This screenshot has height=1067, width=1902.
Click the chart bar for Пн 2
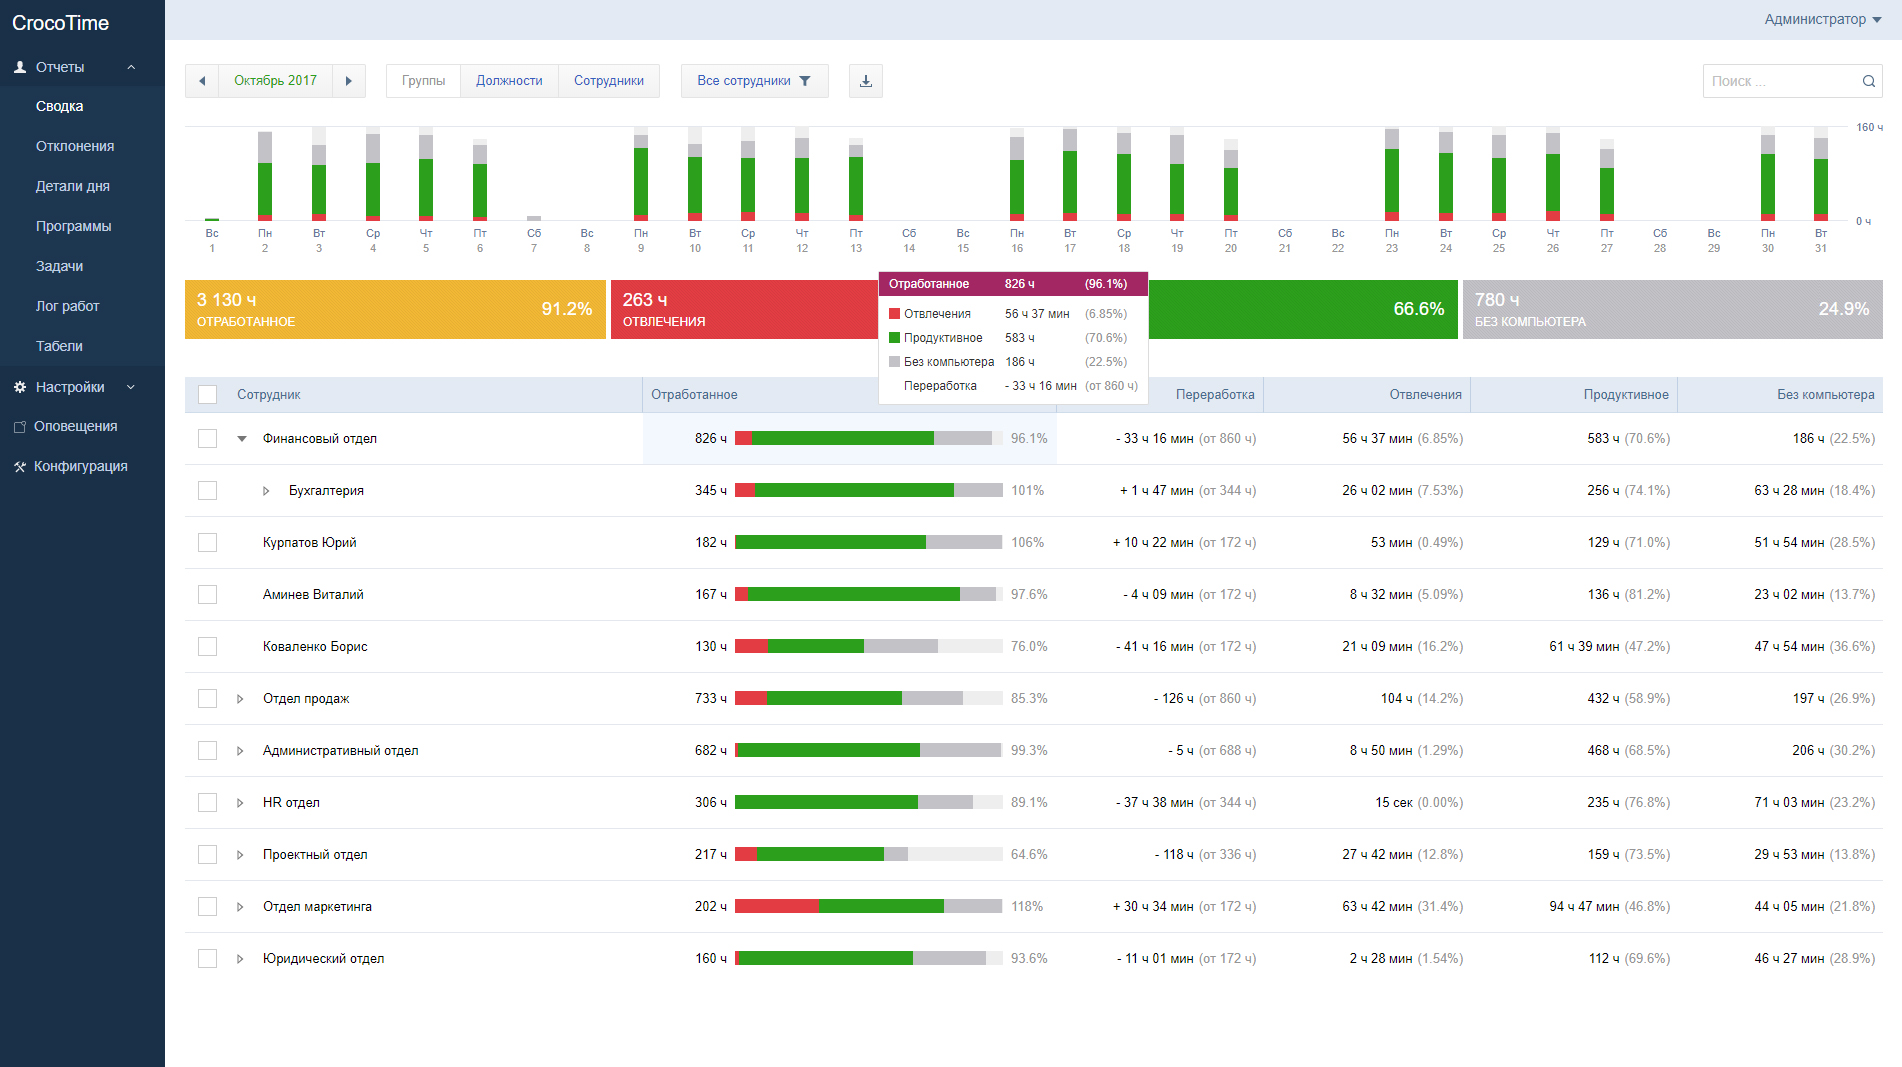(265, 176)
